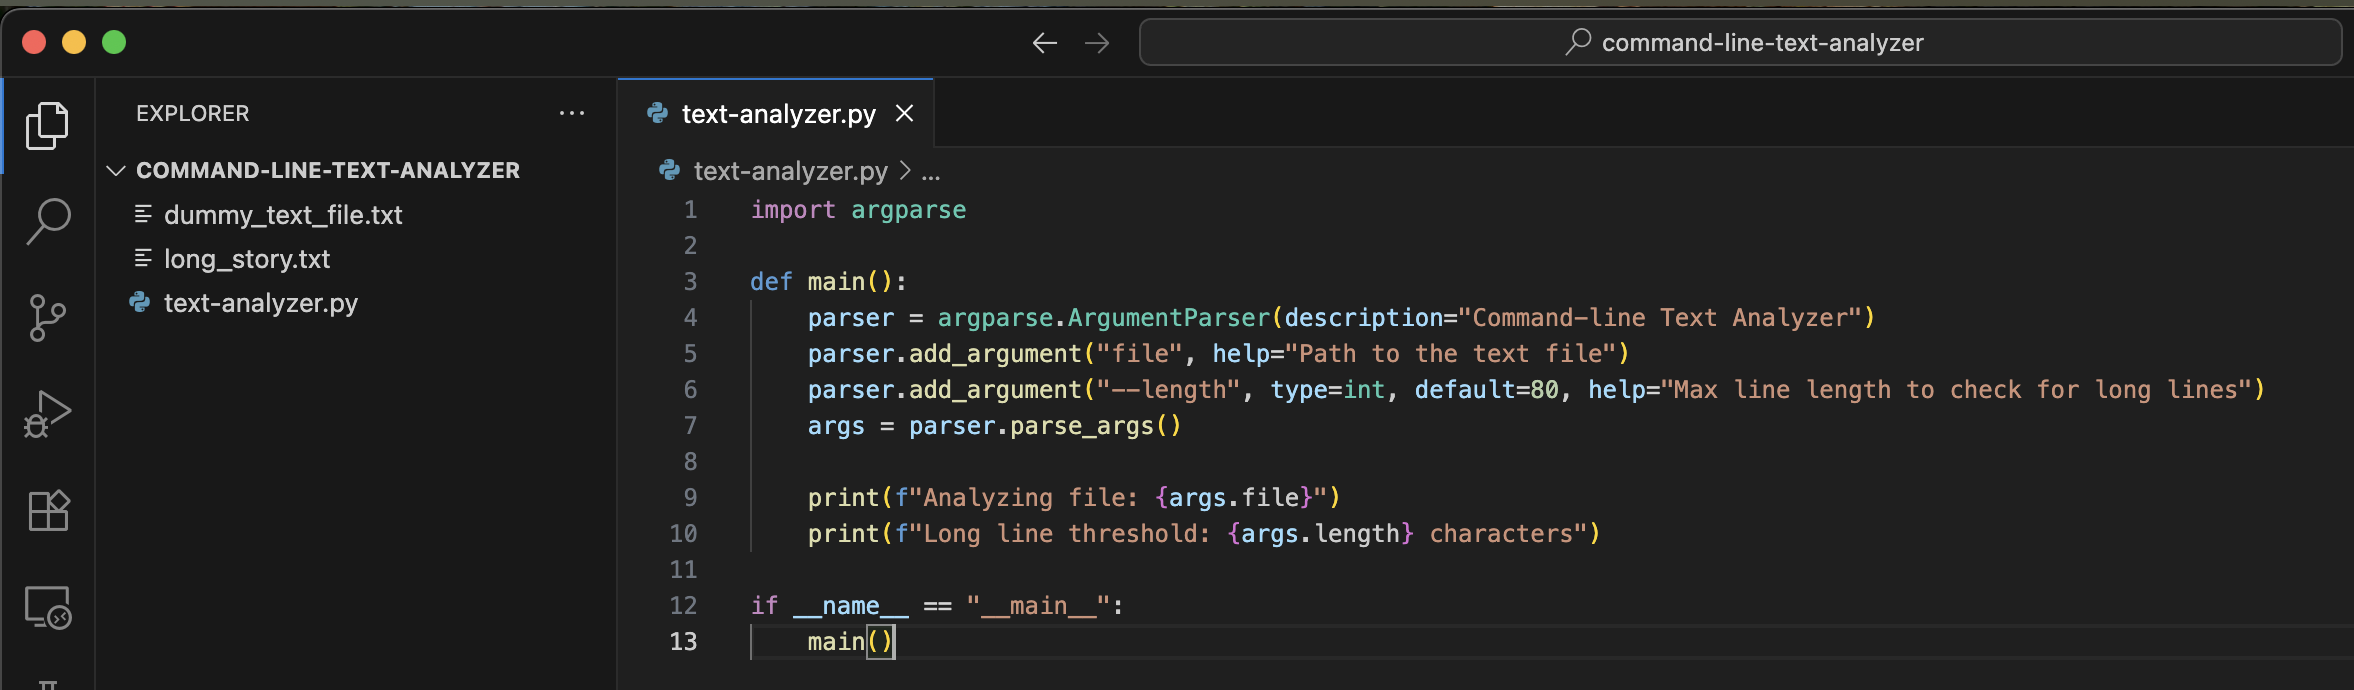2354x690 pixels.
Task: Close the text-analyzer.py tab
Action: tap(905, 114)
